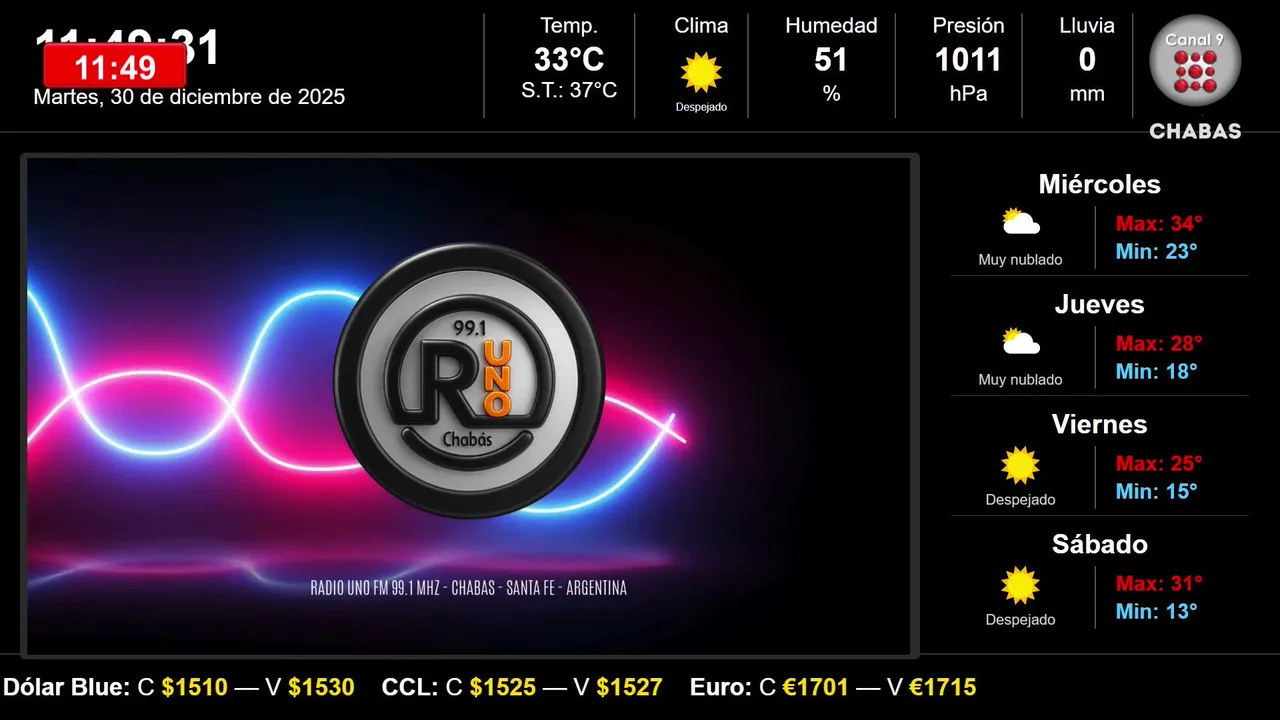Click the Miércoles forecast heading
This screenshot has width=1280, height=720.
pyautogui.click(x=1099, y=184)
